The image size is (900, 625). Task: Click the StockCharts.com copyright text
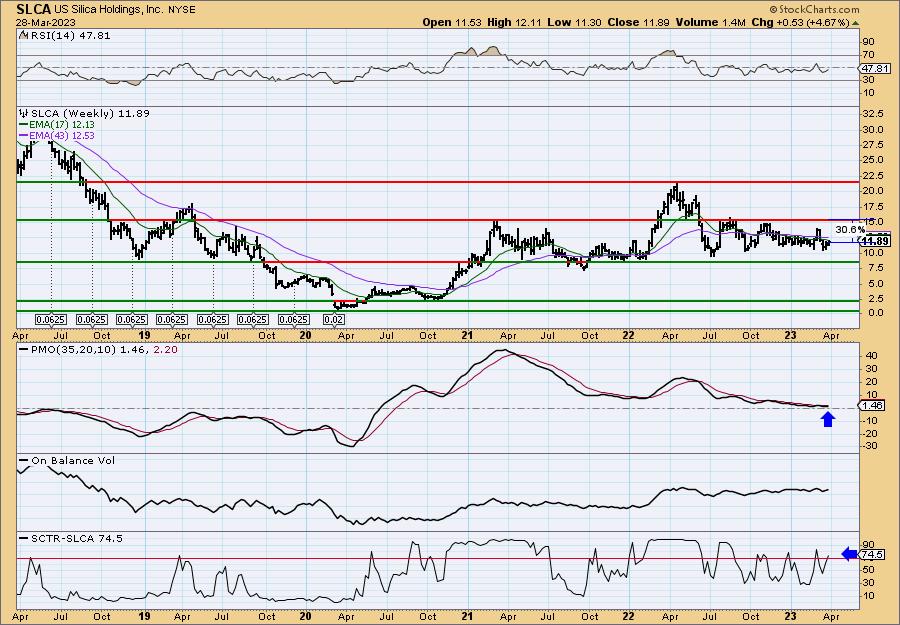click(x=814, y=9)
